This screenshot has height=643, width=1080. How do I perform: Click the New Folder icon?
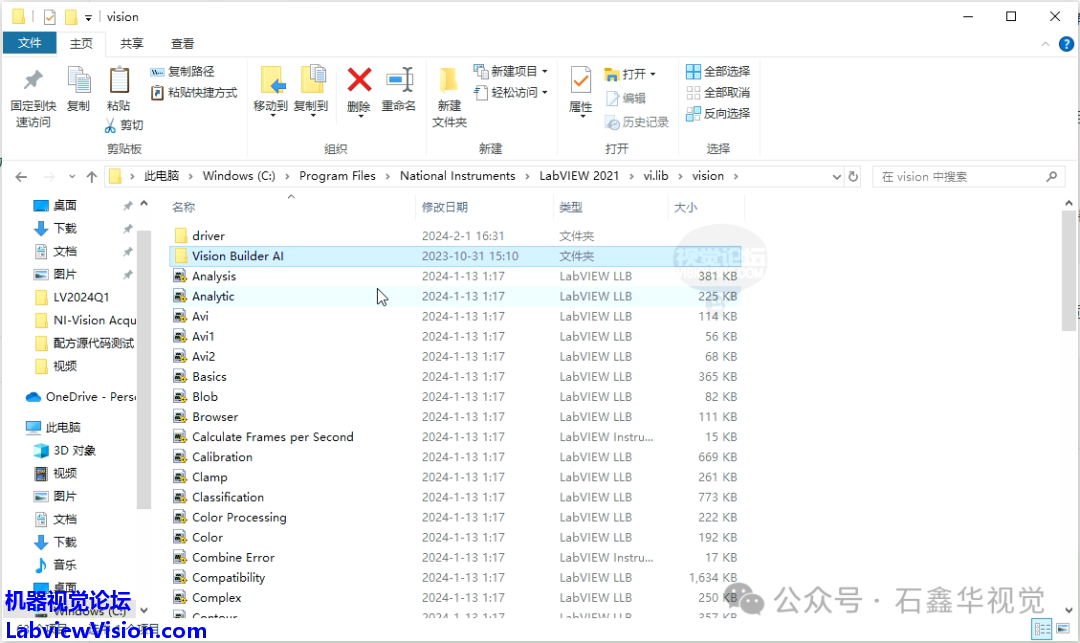point(449,82)
